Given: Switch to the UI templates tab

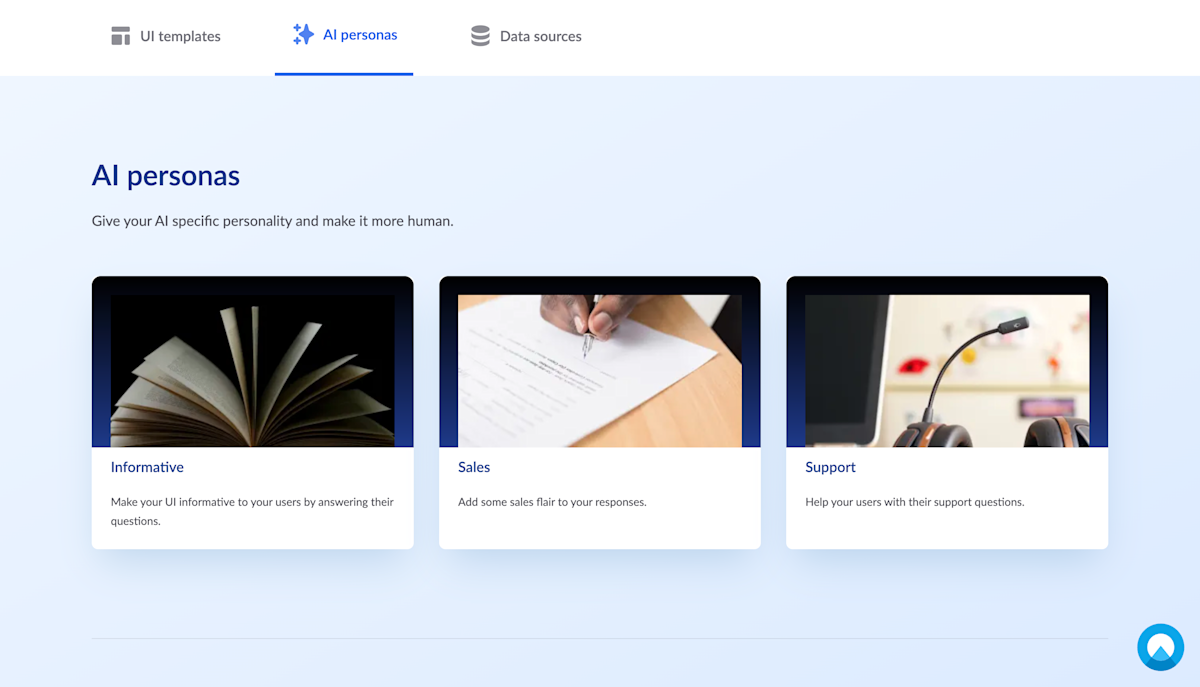Looking at the screenshot, I should coord(166,36).
